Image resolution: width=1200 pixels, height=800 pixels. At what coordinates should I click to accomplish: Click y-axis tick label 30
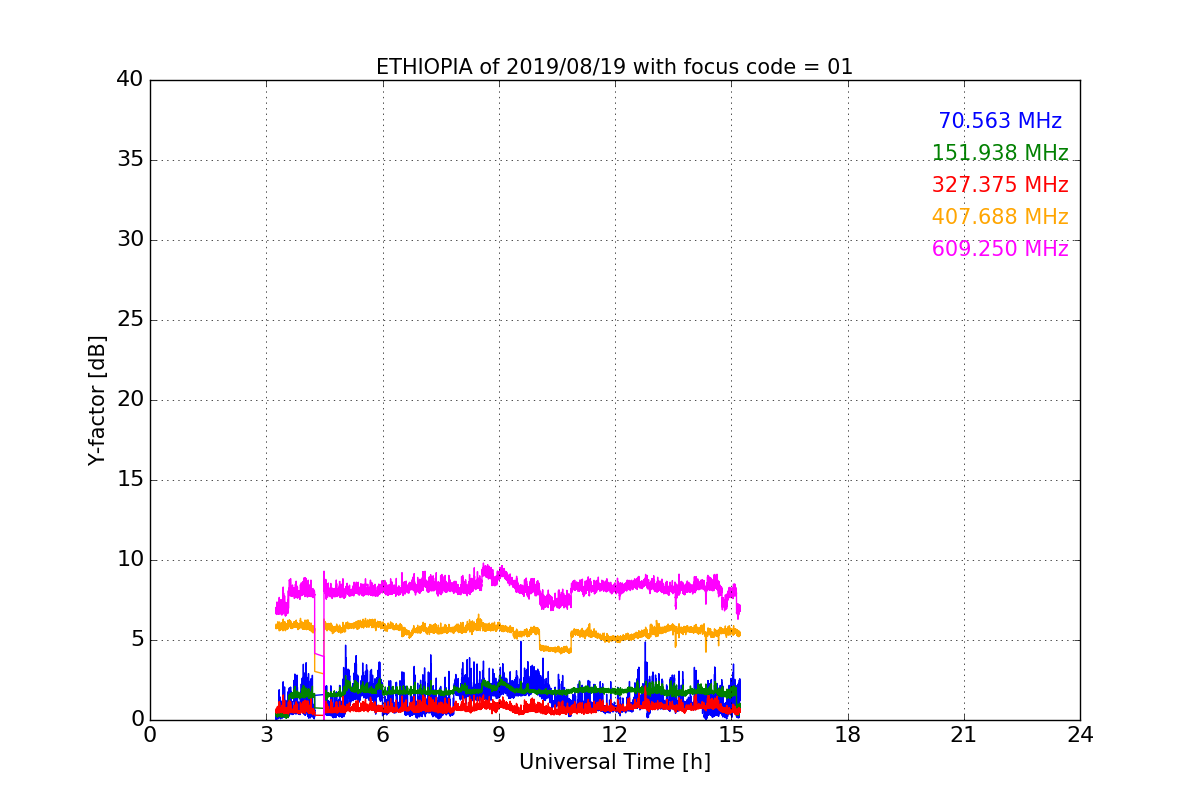click(130, 240)
